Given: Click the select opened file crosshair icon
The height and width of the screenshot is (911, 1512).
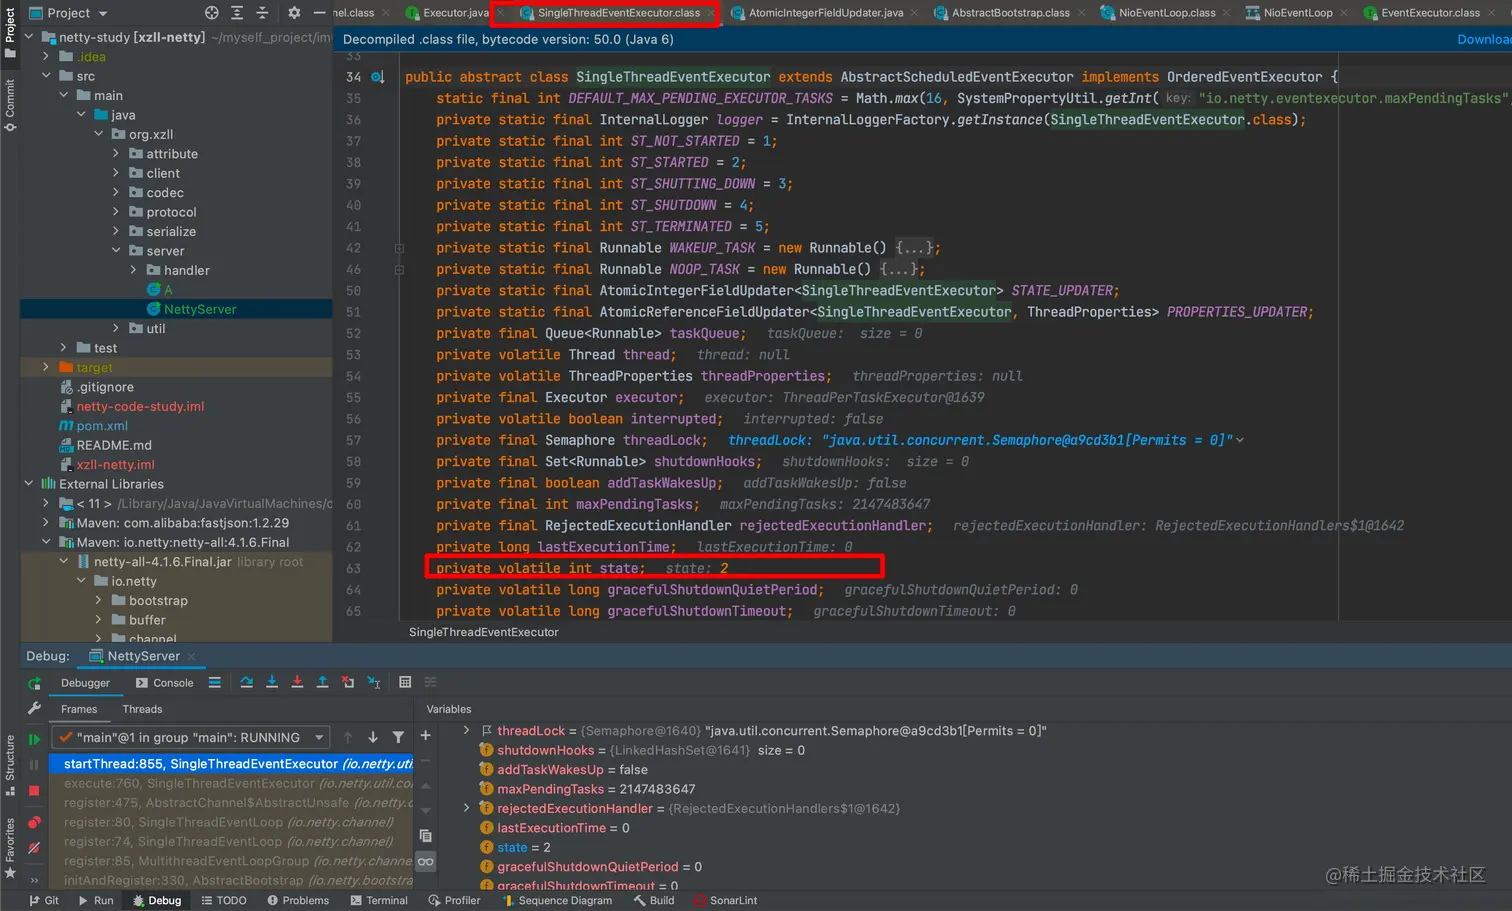Looking at the screenshot, I should tap(211, 13).
